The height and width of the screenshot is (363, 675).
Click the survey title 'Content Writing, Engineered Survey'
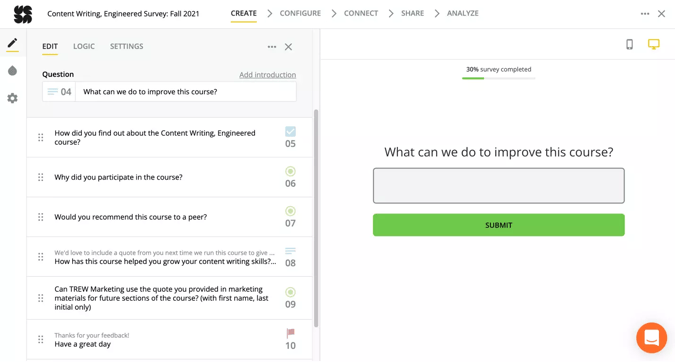tap(123, 14)
